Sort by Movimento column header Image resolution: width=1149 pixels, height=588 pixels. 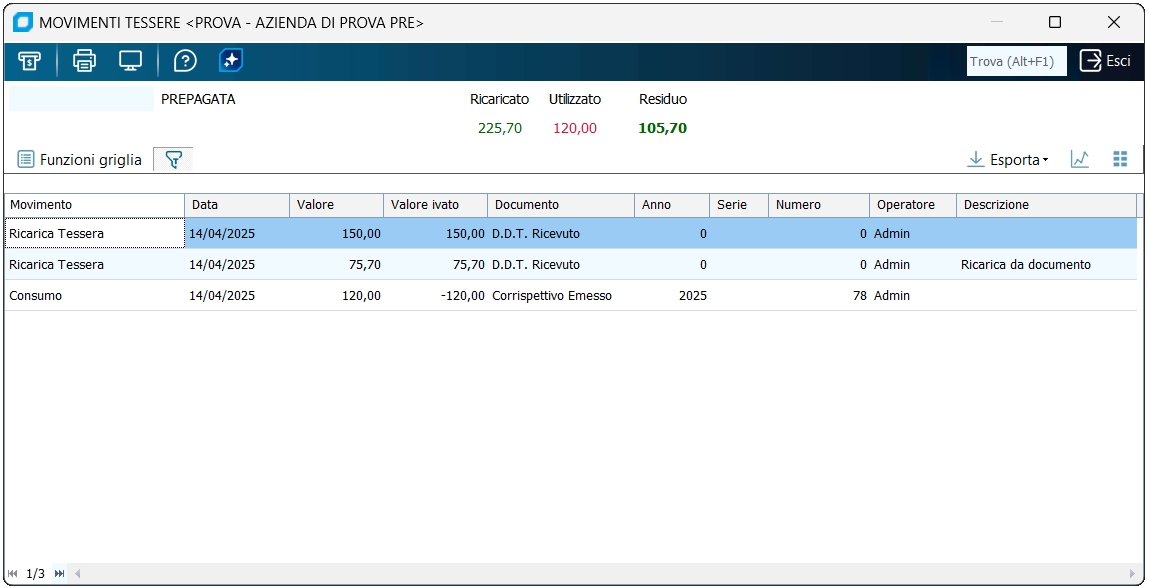click(95, 205)
